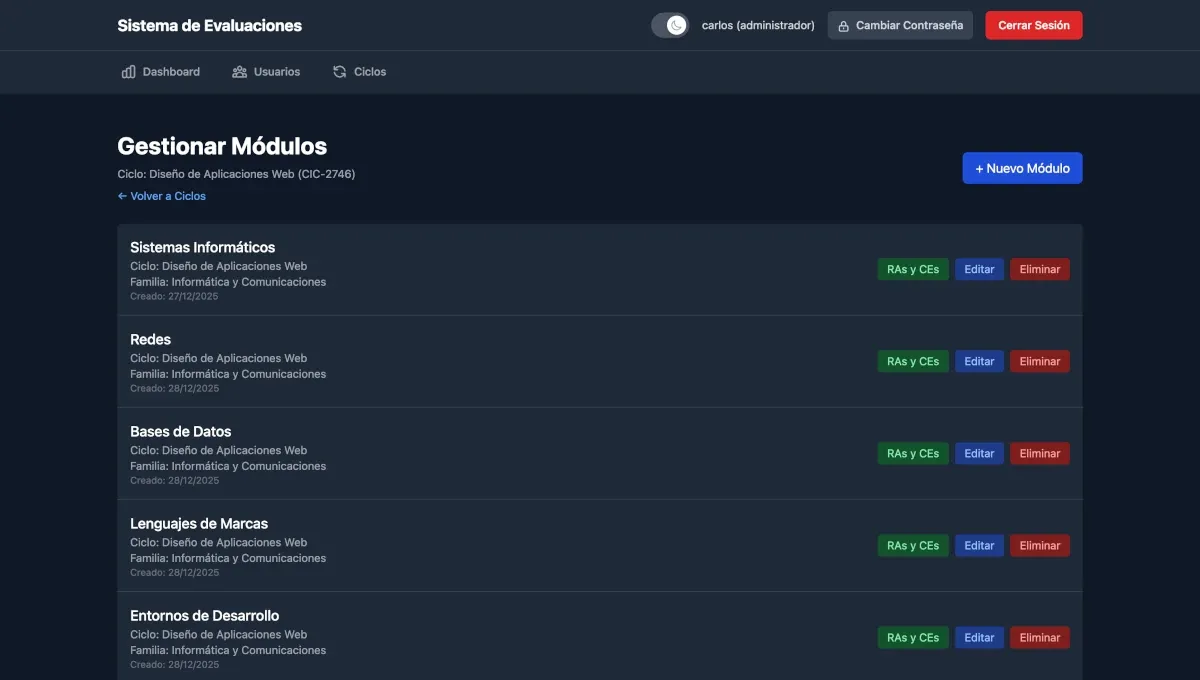Delete the Bases de Datos module

pos(1039,453)
